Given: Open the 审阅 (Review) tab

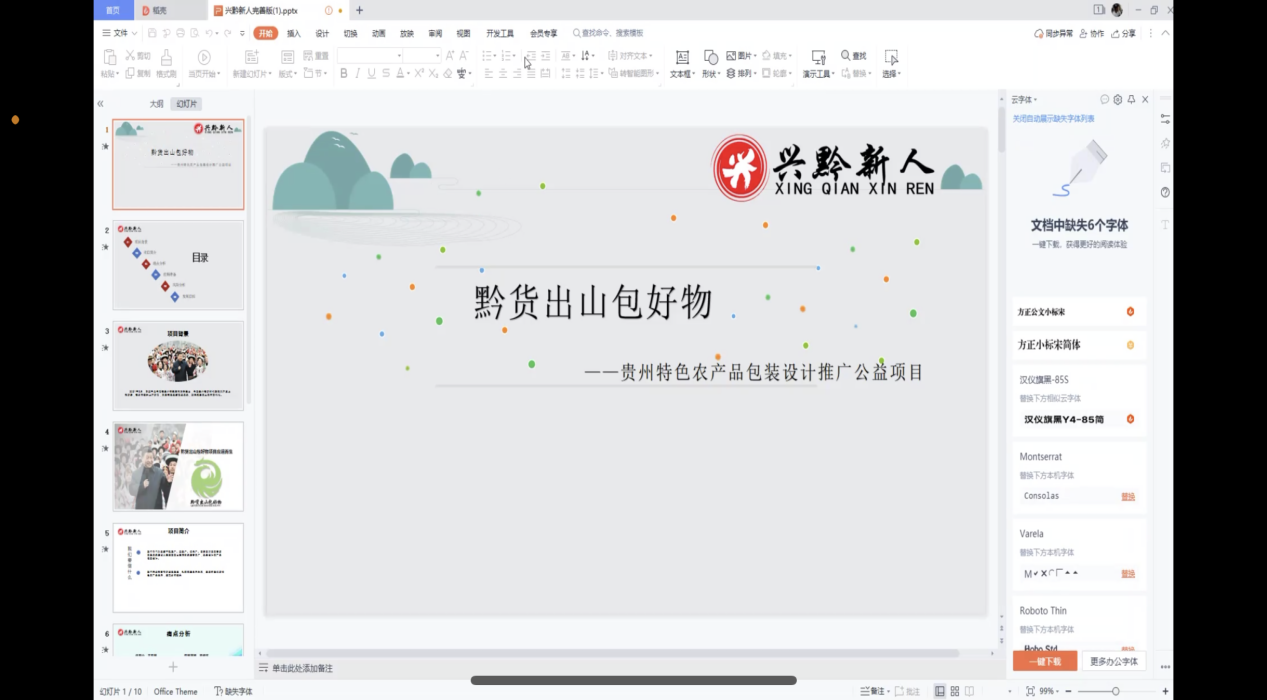Looking at the screenshot, I should pyautogui.click(x=435, y=34).
